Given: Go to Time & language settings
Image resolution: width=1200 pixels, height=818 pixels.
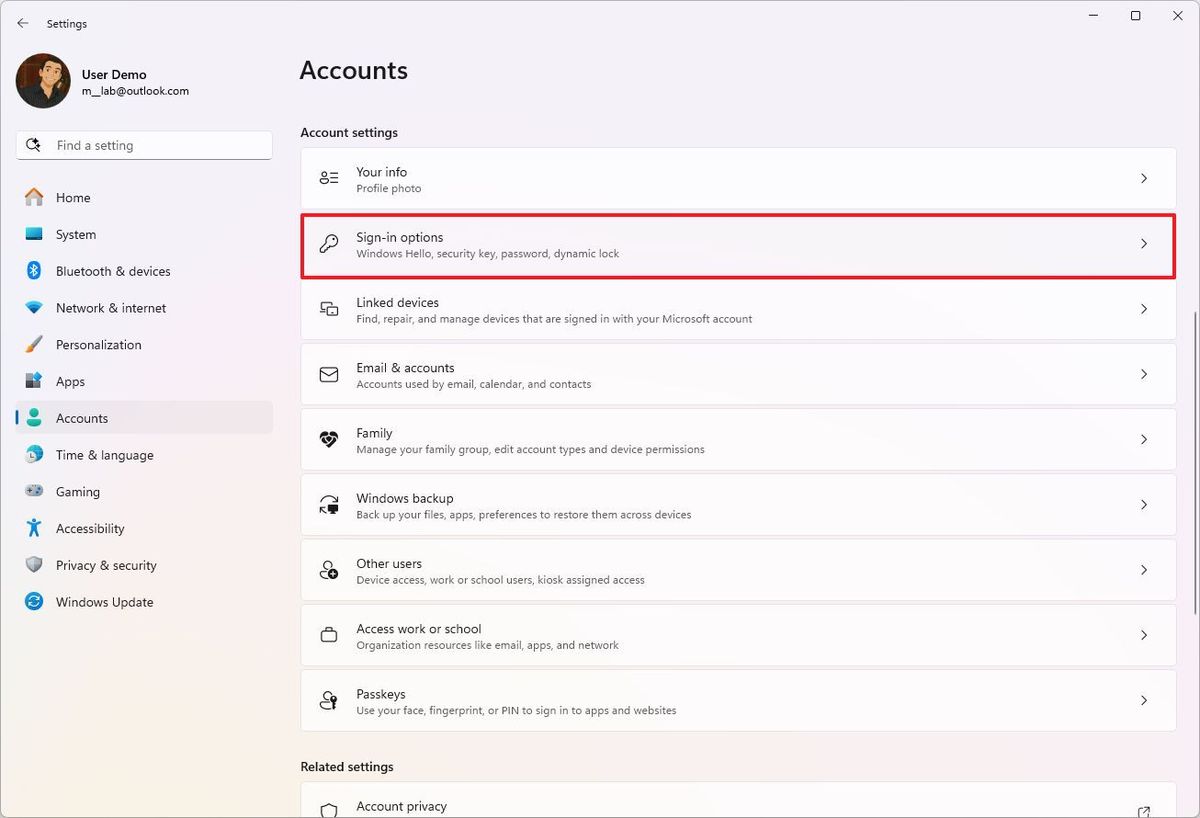Looking at the screenshot, I should point(104,455).
